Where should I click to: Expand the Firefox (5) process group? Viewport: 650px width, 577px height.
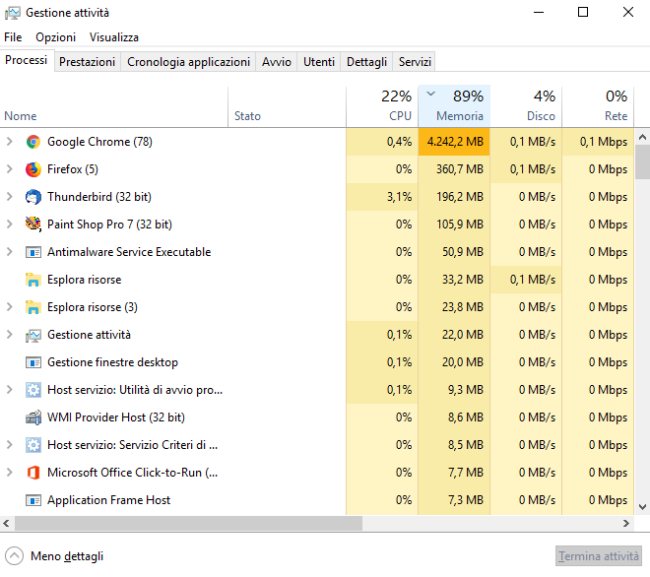(9, 169)
